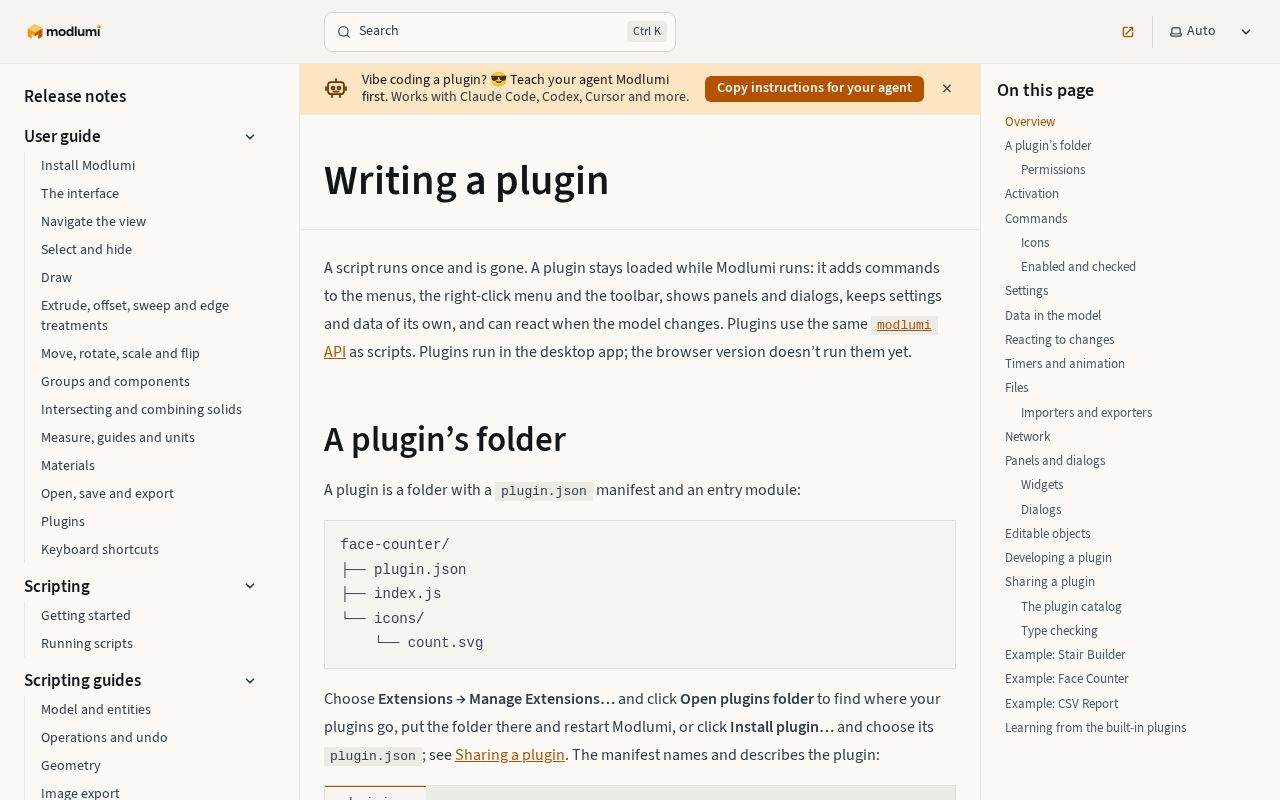Follow the Sharing a plugin inline link
Viewport: 1280px width, 800px height.
click(x=510, y=755)
